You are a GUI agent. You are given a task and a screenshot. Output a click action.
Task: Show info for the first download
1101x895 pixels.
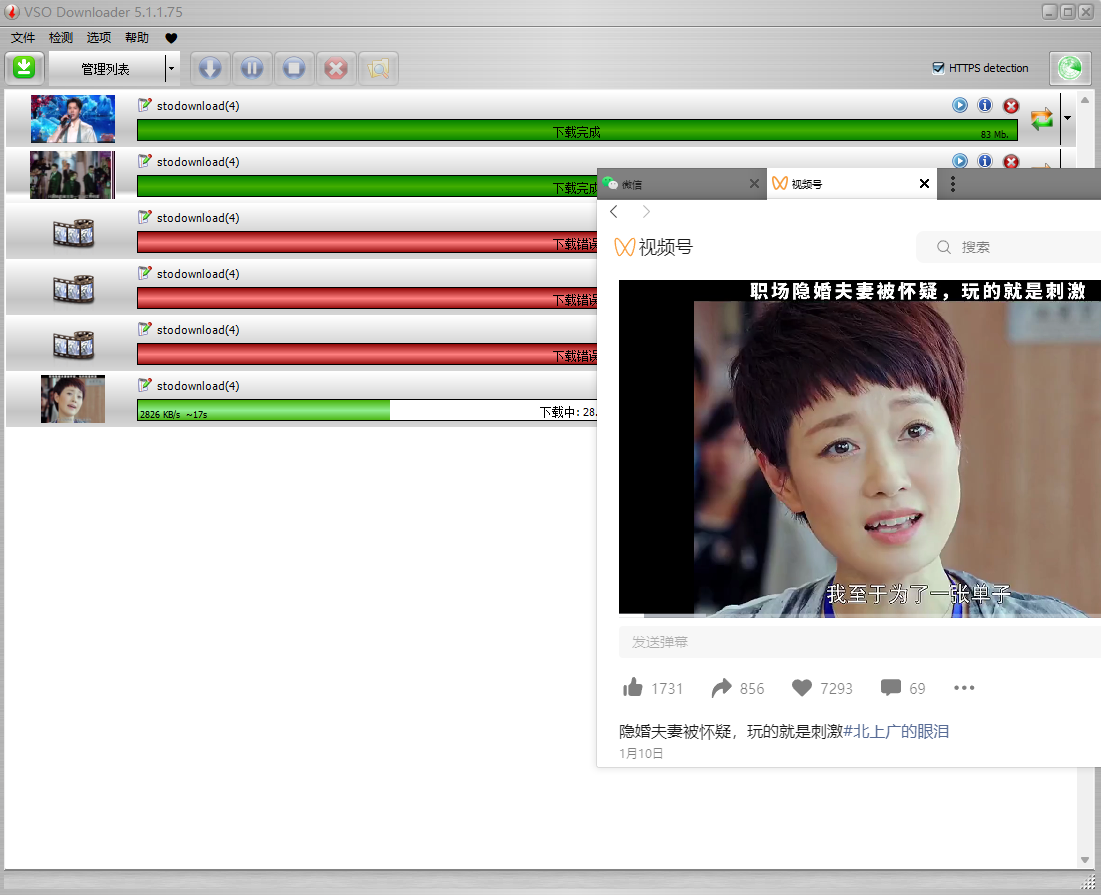click(x=985, y=105)
